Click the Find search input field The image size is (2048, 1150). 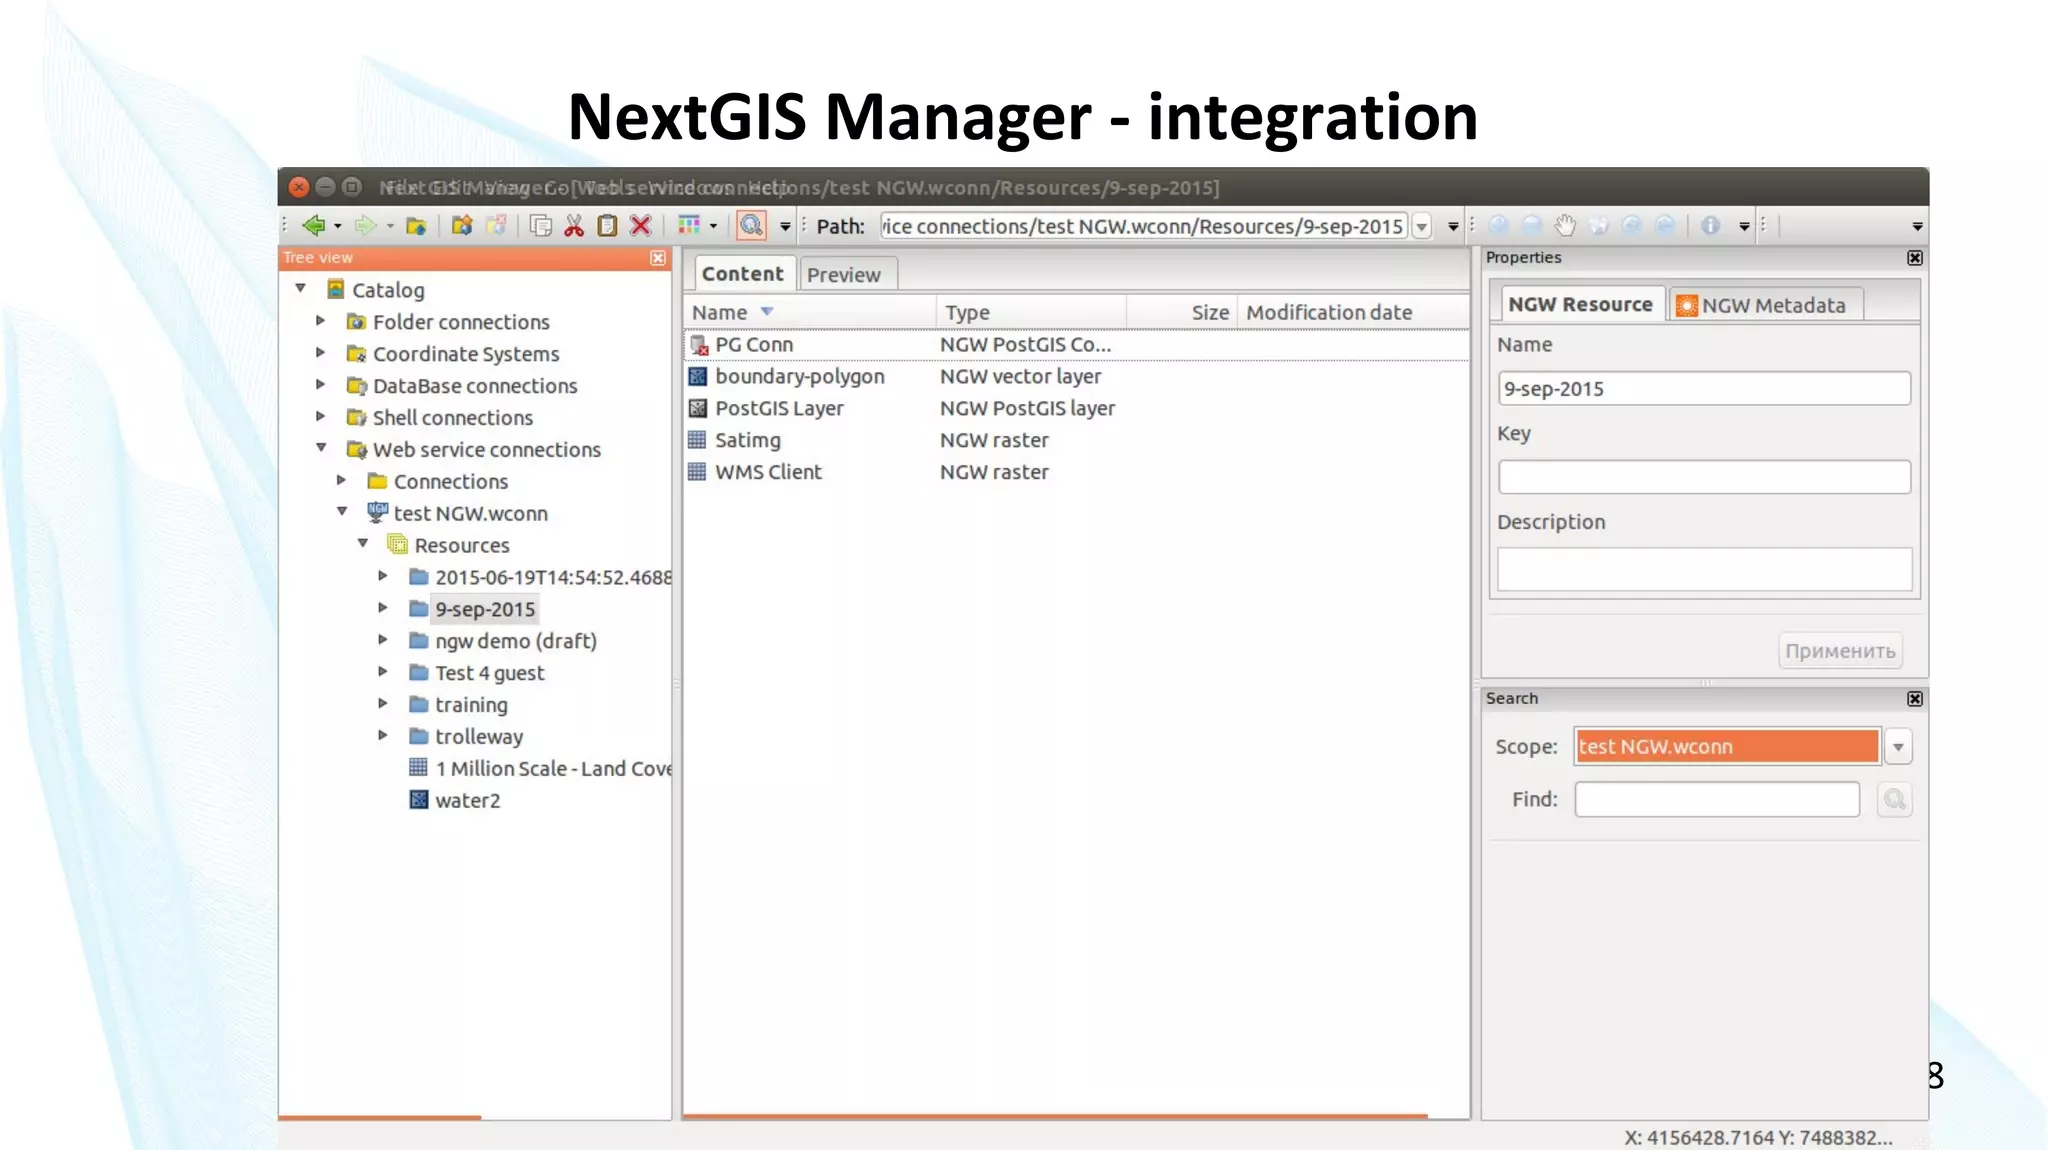pos(1717,799)
